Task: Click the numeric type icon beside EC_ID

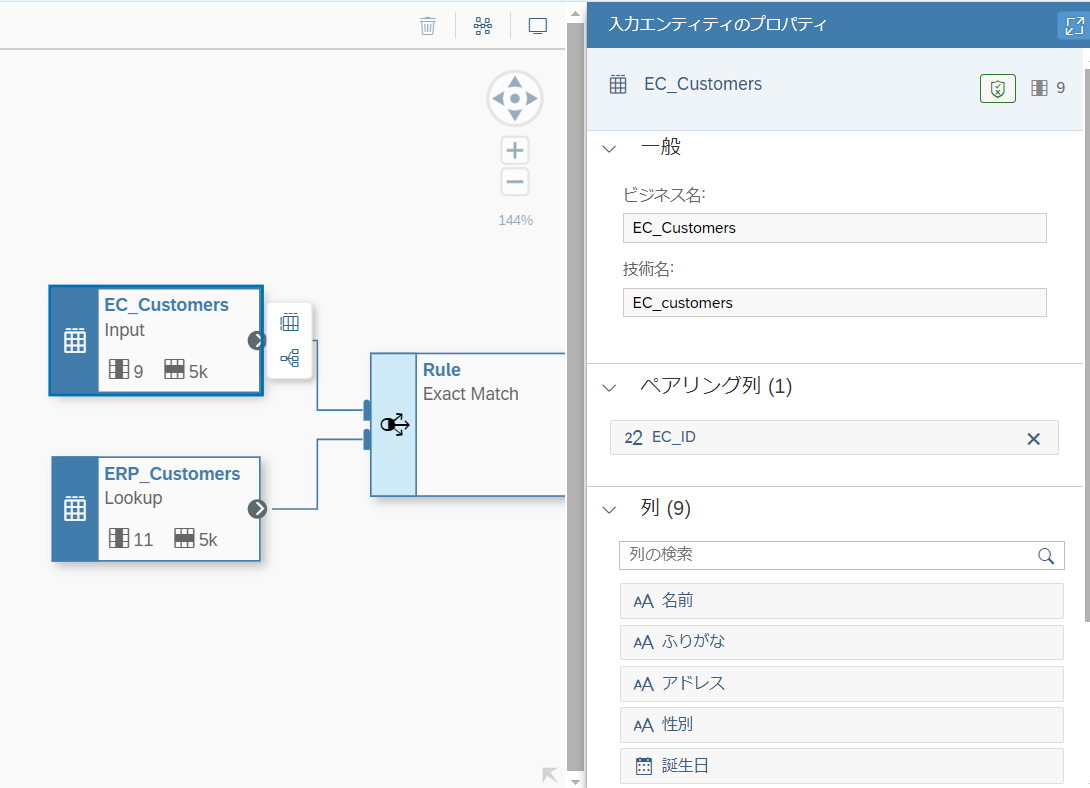Action: point(633,438)
